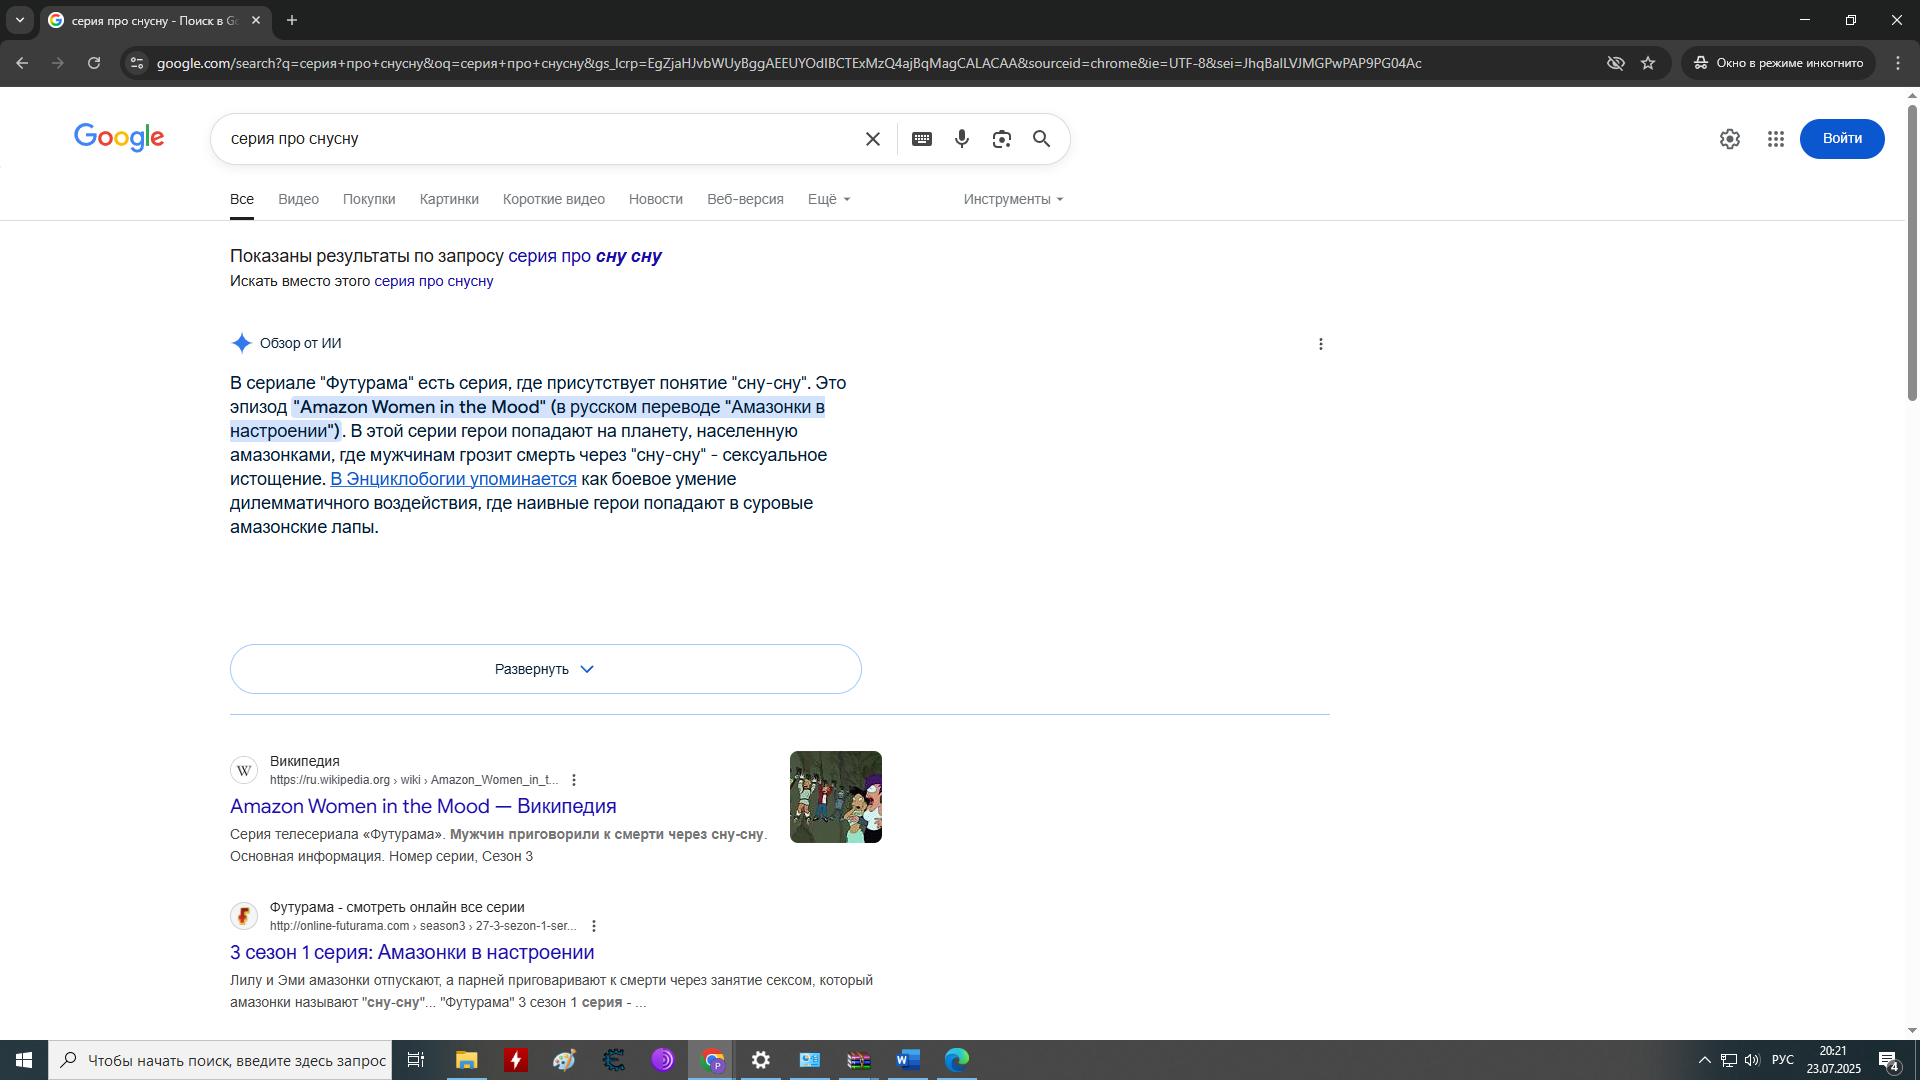Open the on-screen keyboard input tool
The width and height of the screenshot is (1920, 1080).
click(922, 139)
